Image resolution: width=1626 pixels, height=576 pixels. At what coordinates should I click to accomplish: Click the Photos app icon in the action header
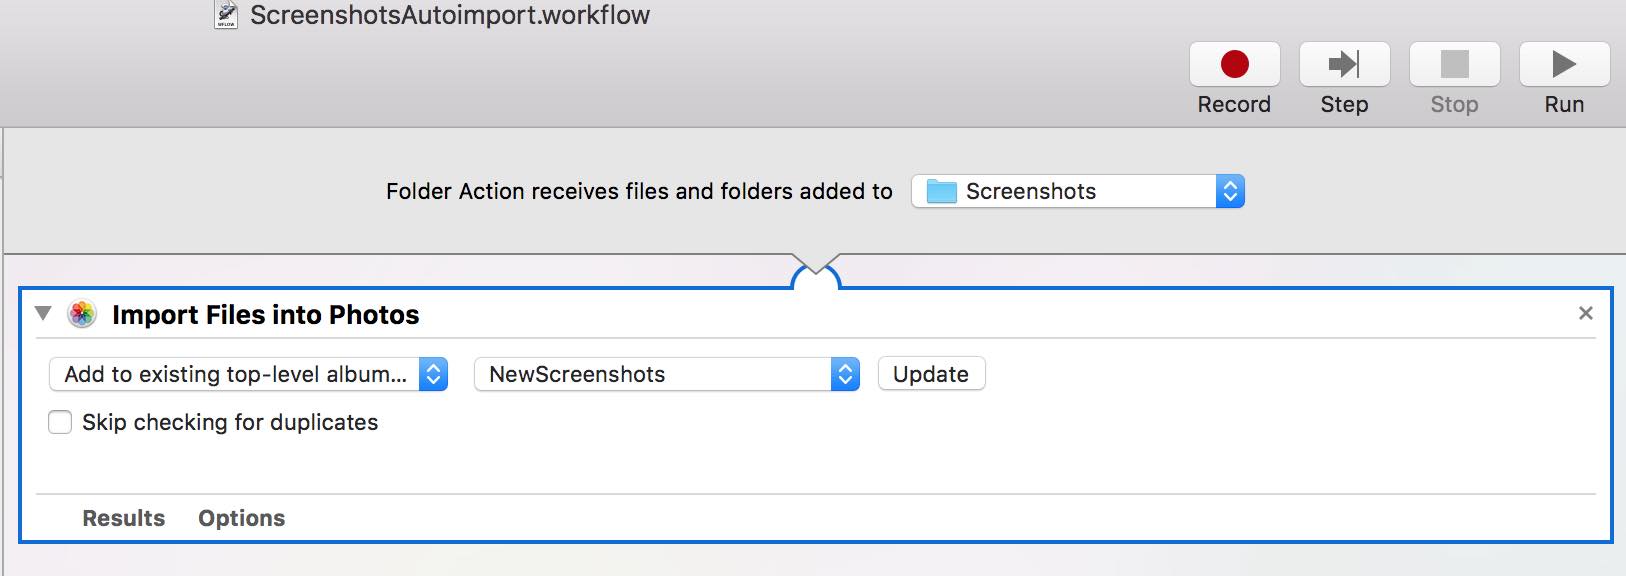click(82, 315)
